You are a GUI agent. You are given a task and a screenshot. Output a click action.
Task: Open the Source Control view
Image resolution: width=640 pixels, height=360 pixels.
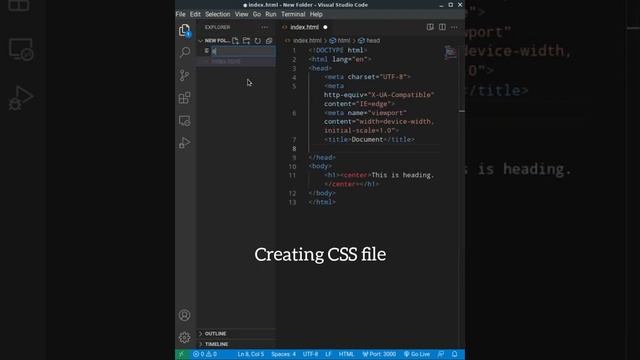[x=184, y=75]
